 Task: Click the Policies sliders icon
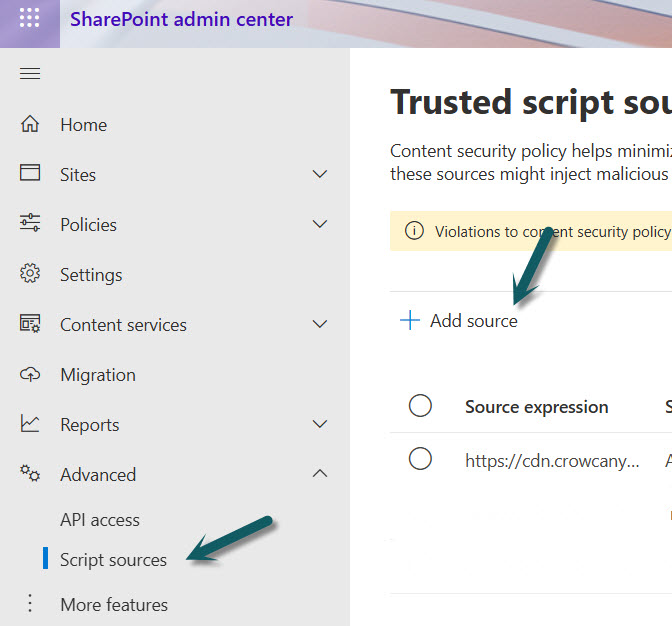30,224
